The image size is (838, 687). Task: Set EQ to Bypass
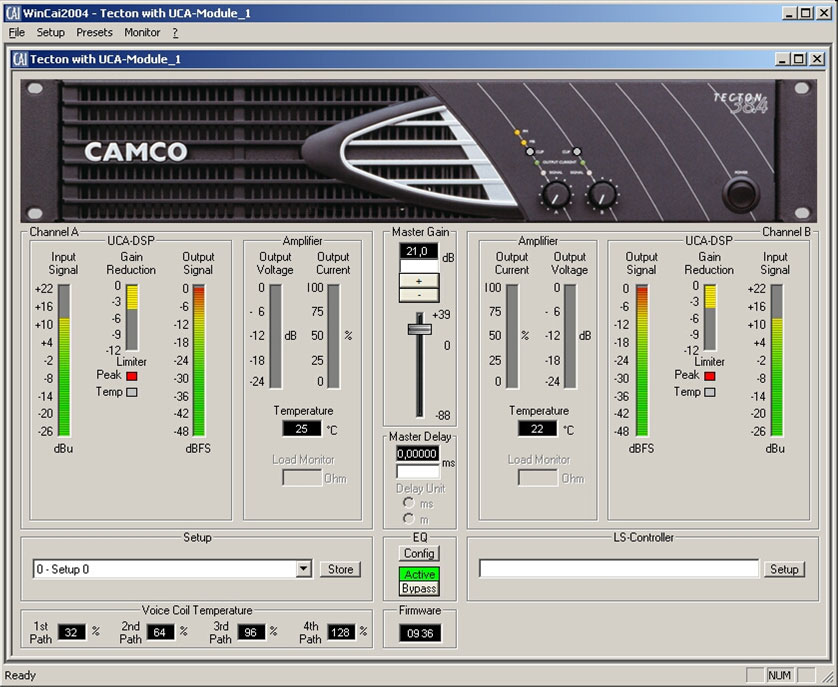(x=420, y=589)
